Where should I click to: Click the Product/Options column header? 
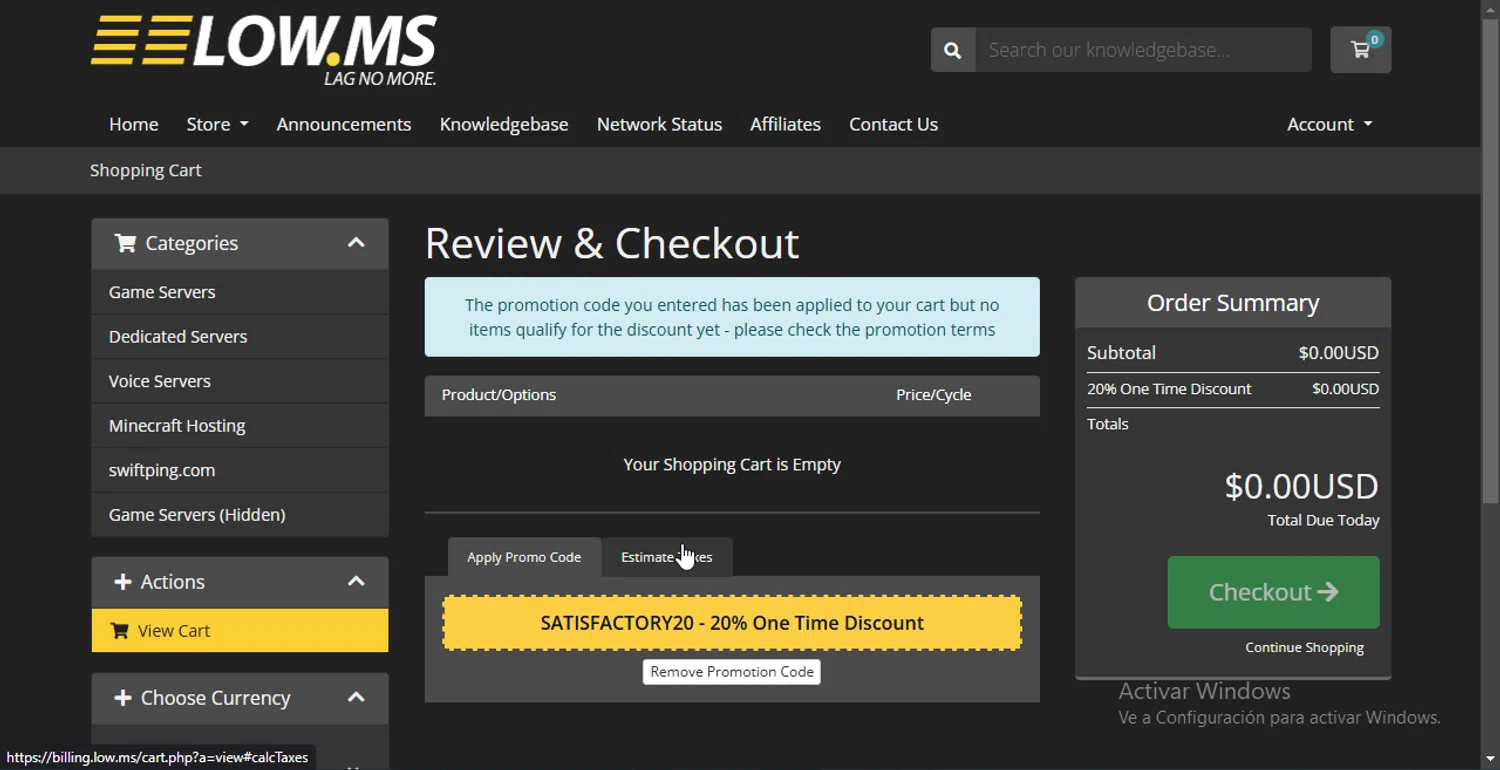[x=499, y=395]
